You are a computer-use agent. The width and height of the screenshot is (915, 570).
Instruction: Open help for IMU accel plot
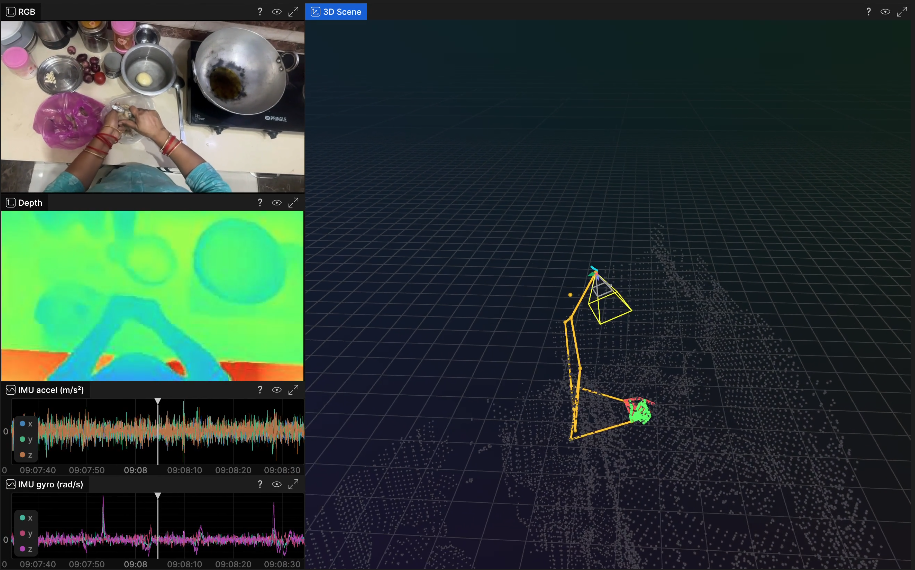coord(260,390)
